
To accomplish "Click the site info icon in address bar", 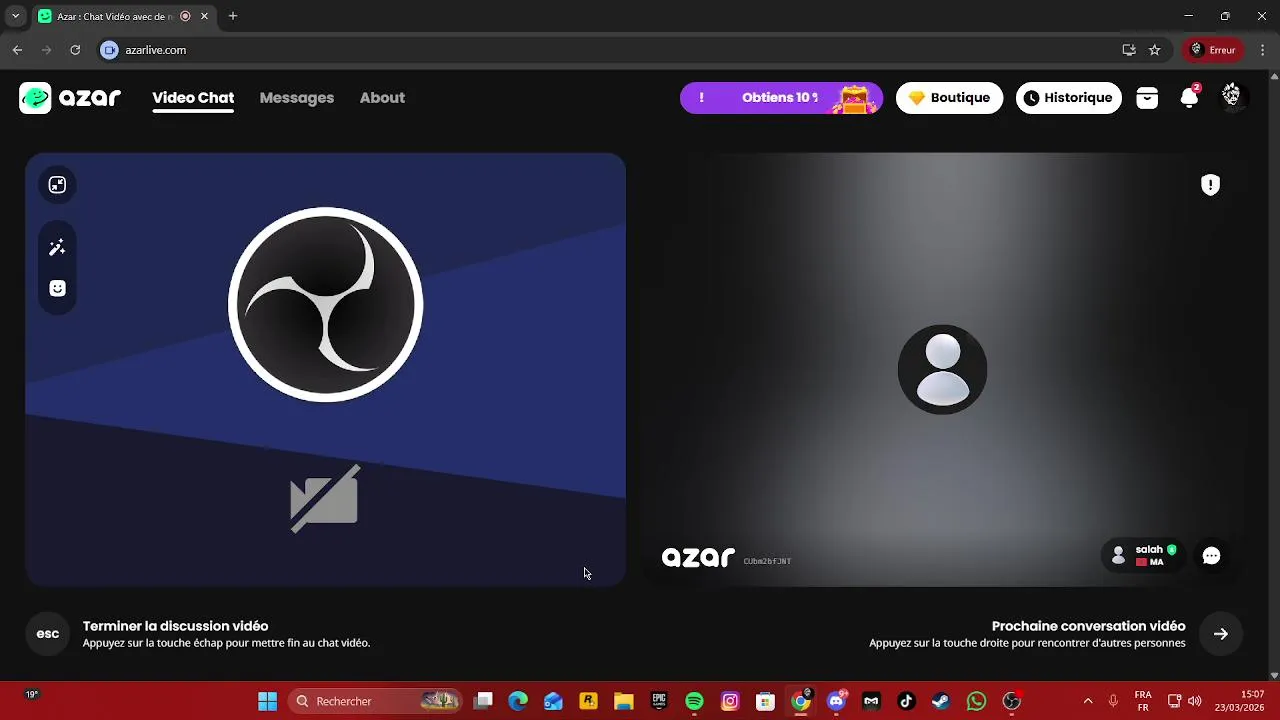I will [110, 50].
